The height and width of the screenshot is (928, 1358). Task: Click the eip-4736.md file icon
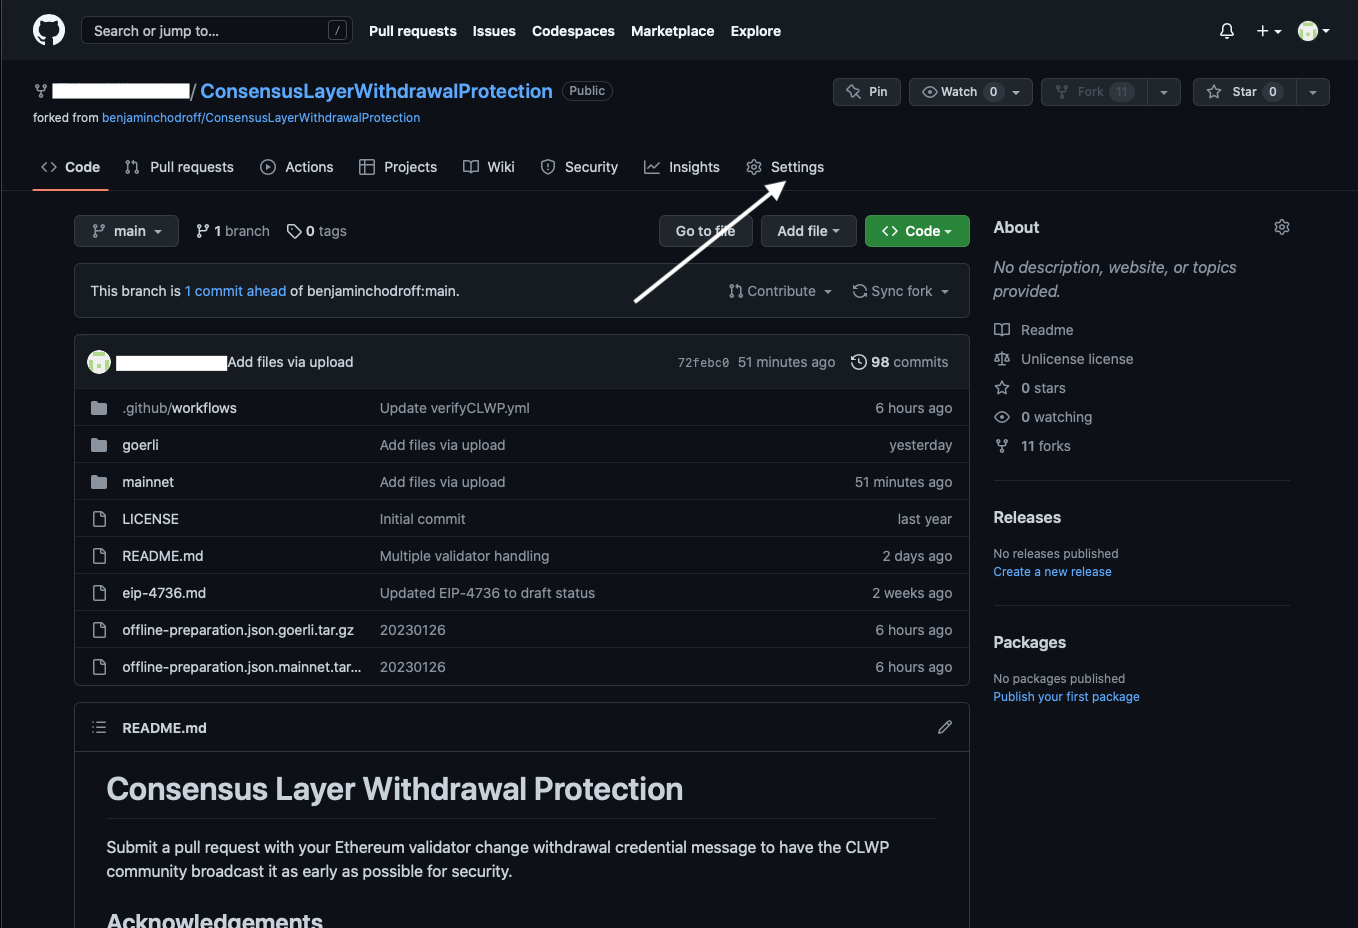[99, 593]
